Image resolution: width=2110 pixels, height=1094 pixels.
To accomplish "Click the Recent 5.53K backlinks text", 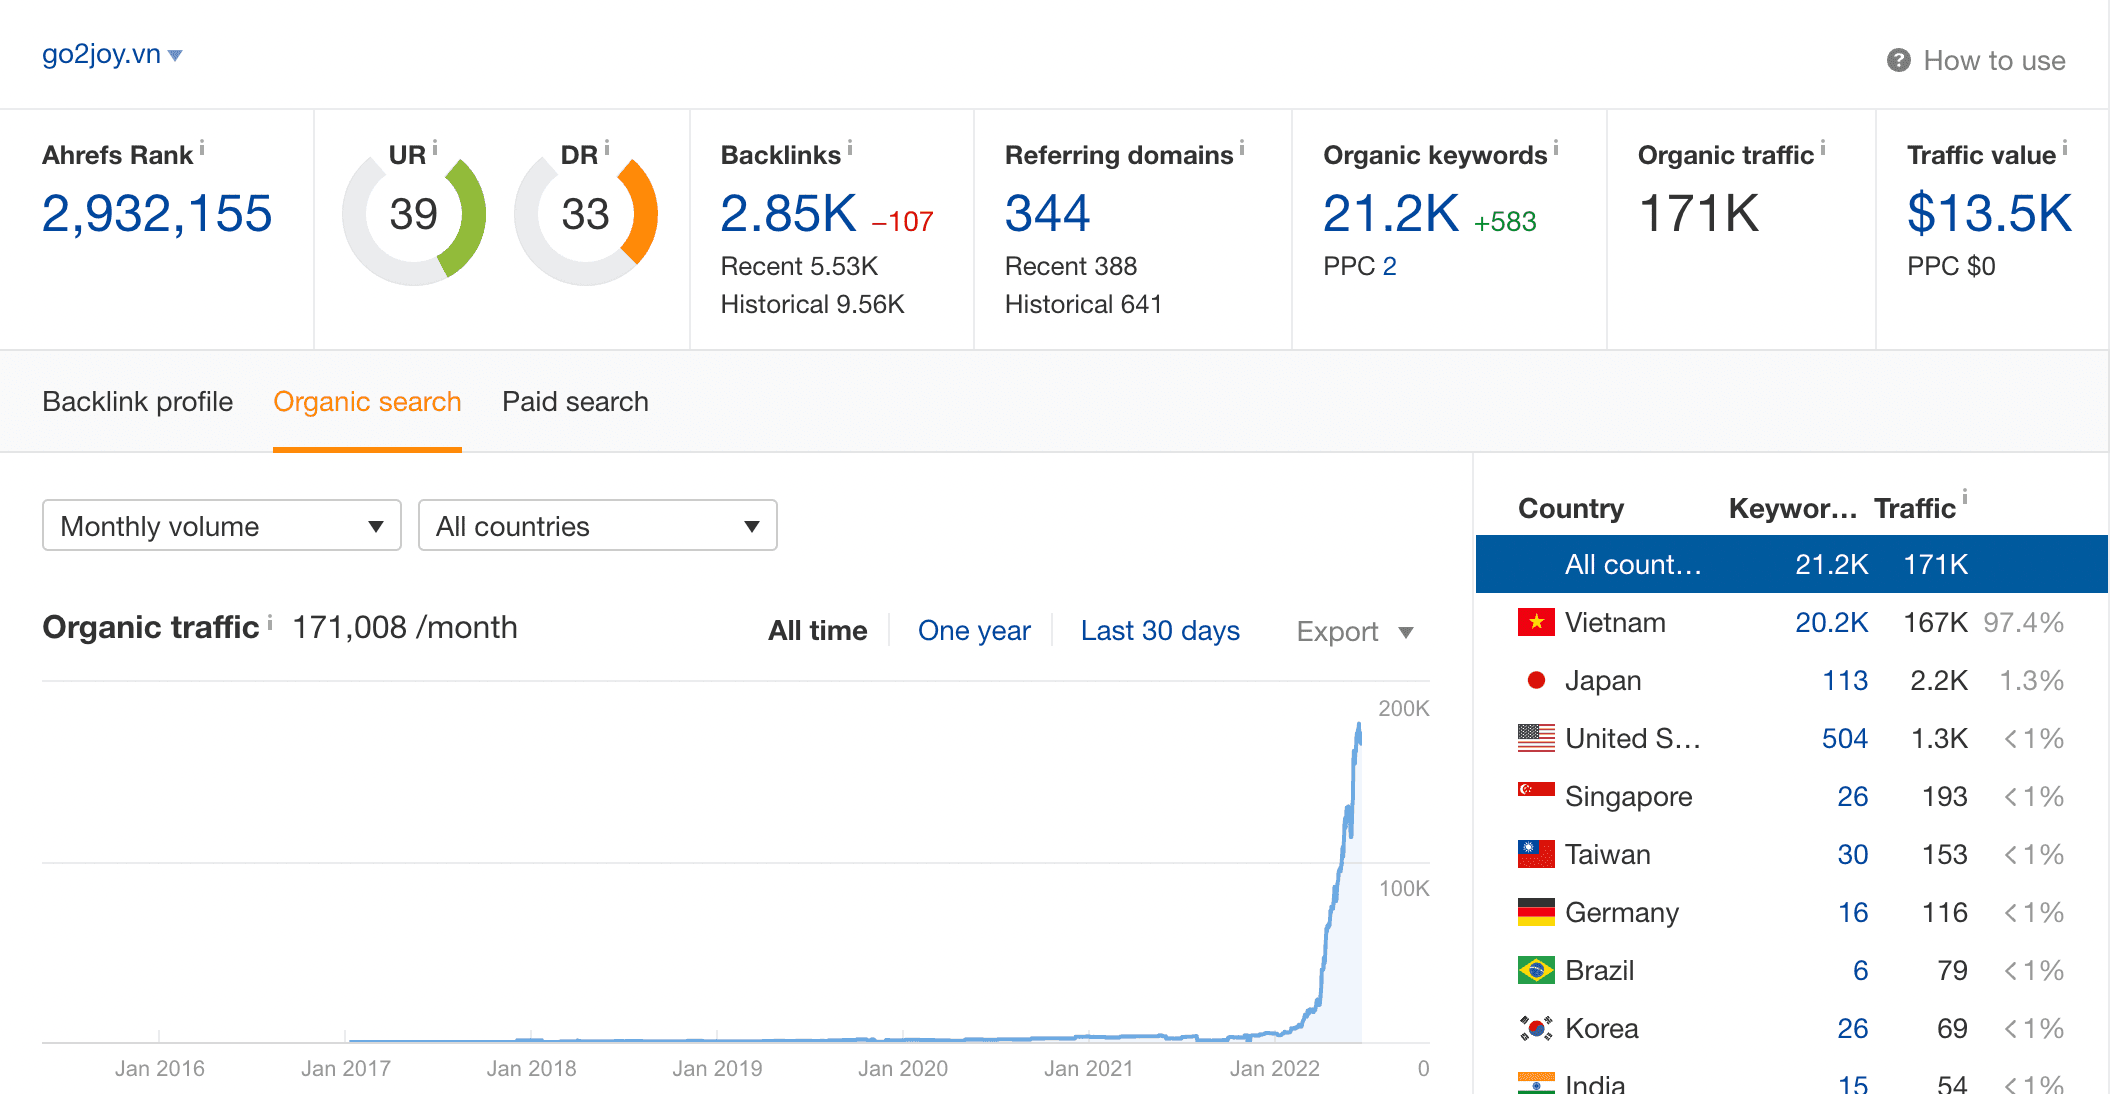I will [x=799, y=266].
